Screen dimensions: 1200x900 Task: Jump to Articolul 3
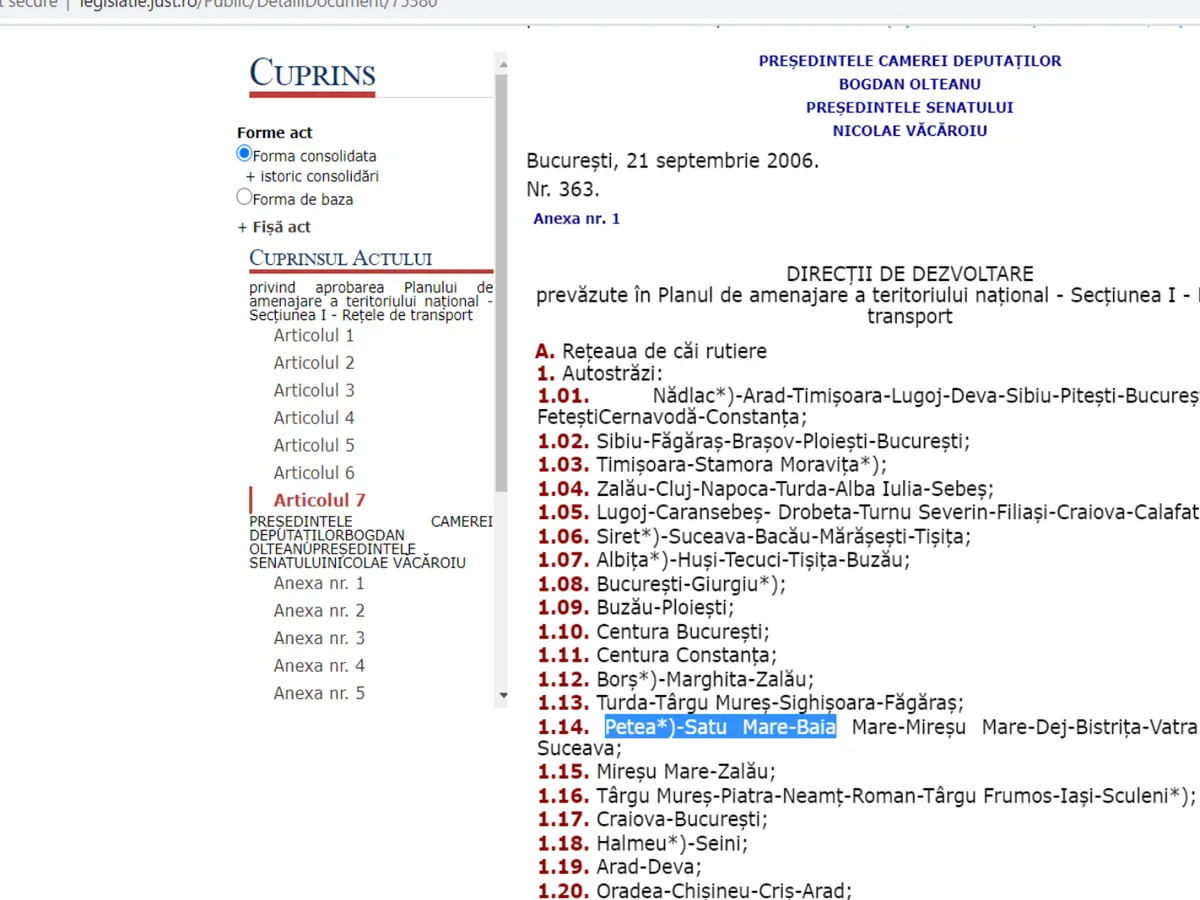314,391
